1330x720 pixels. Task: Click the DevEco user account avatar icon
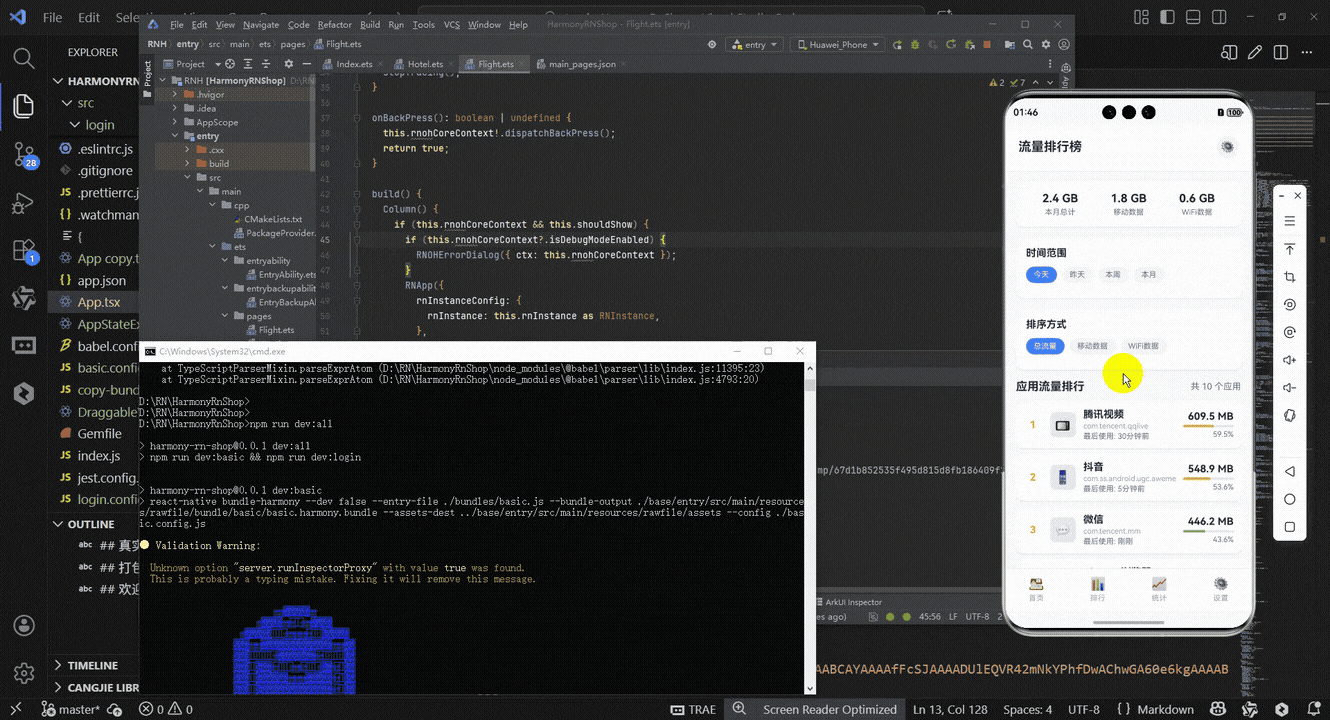pos(1064,45)
